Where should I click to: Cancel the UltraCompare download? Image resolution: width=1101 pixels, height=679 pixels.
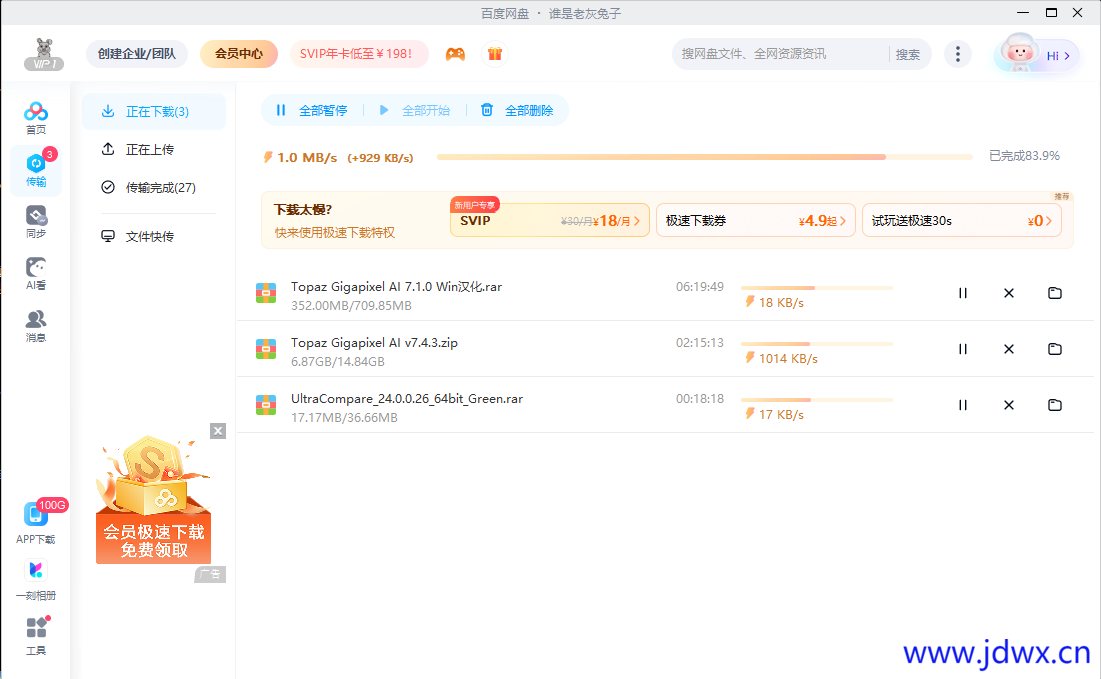[1009, 405]
